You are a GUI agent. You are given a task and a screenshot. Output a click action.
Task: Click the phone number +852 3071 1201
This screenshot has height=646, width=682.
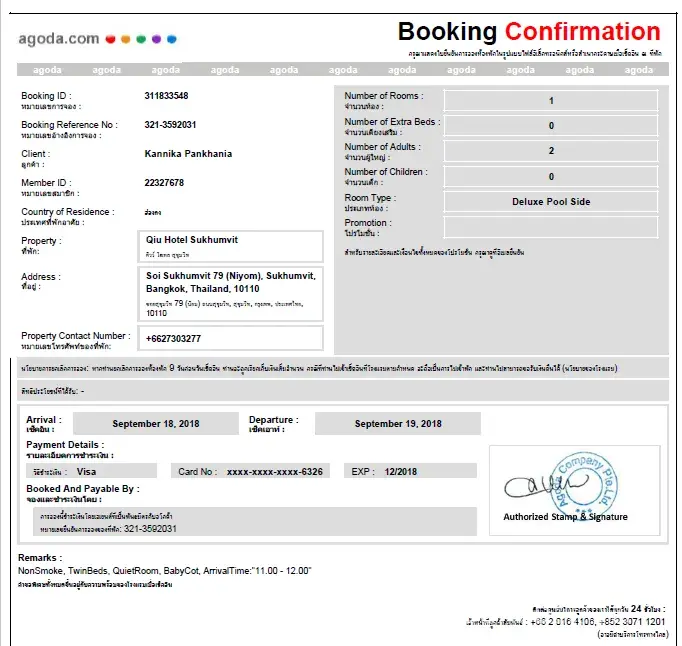coord(632,622)
